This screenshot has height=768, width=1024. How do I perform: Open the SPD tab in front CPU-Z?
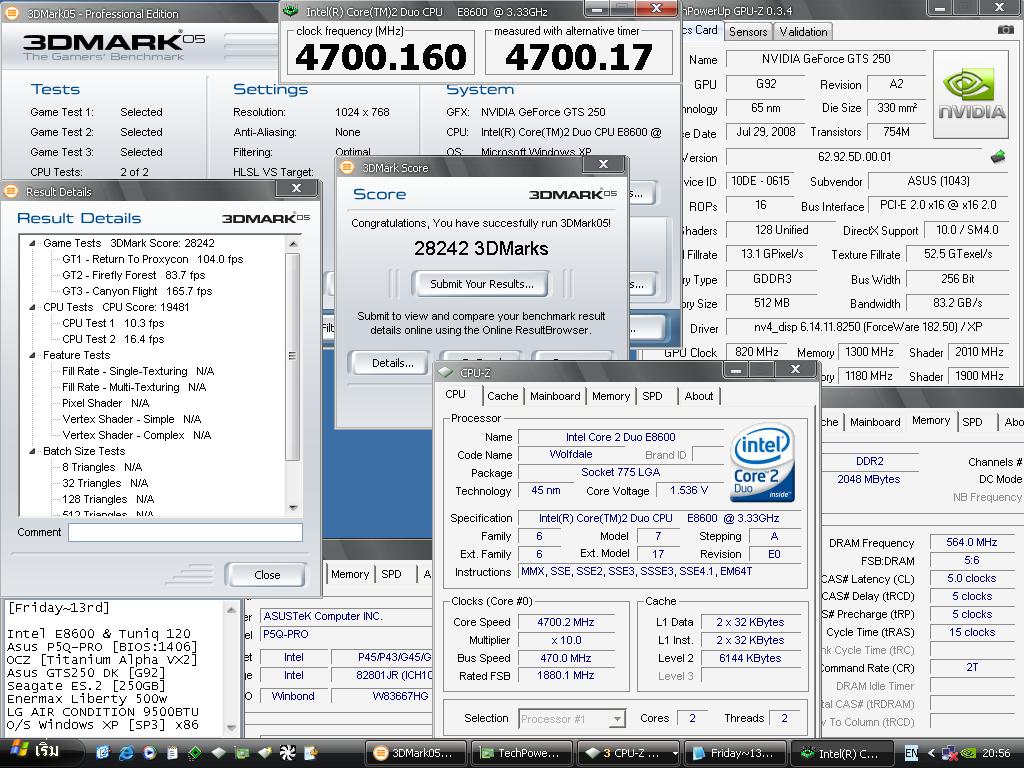(652, 396)
